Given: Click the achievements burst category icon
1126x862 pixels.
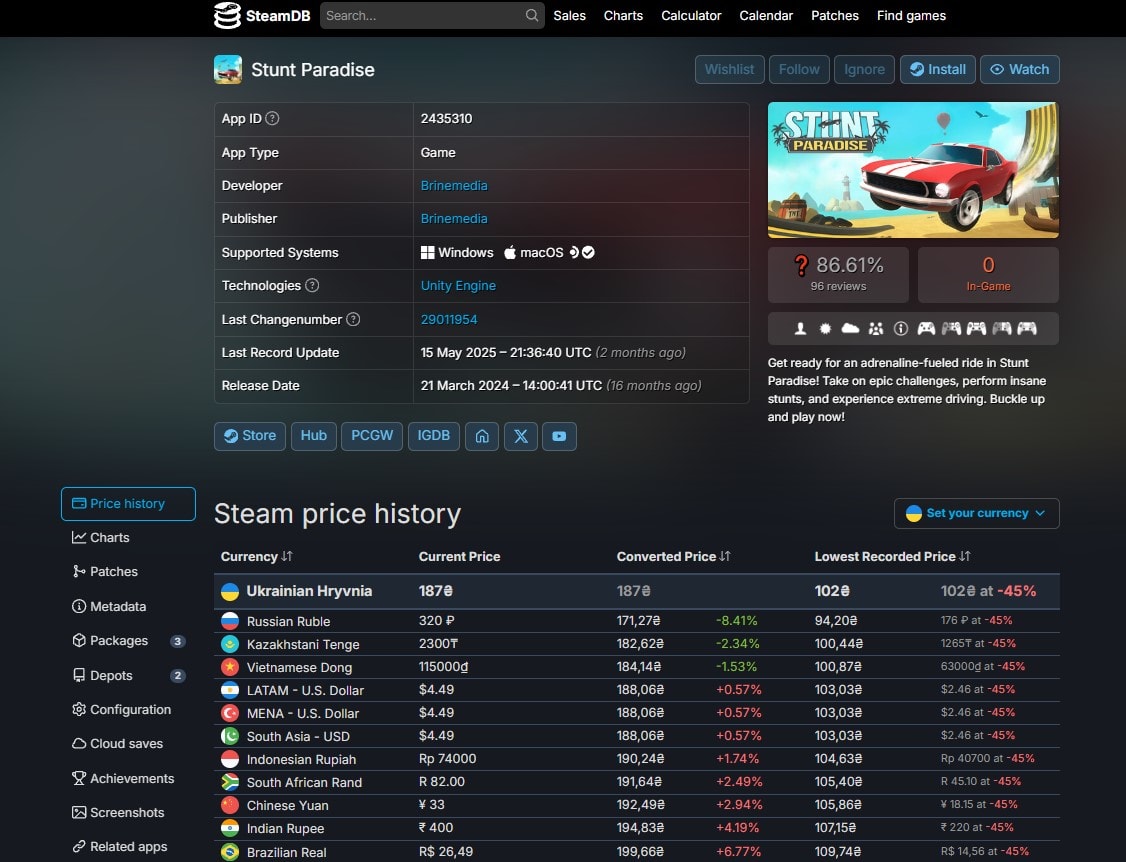Looking at the screenshot, I should 825,328.
